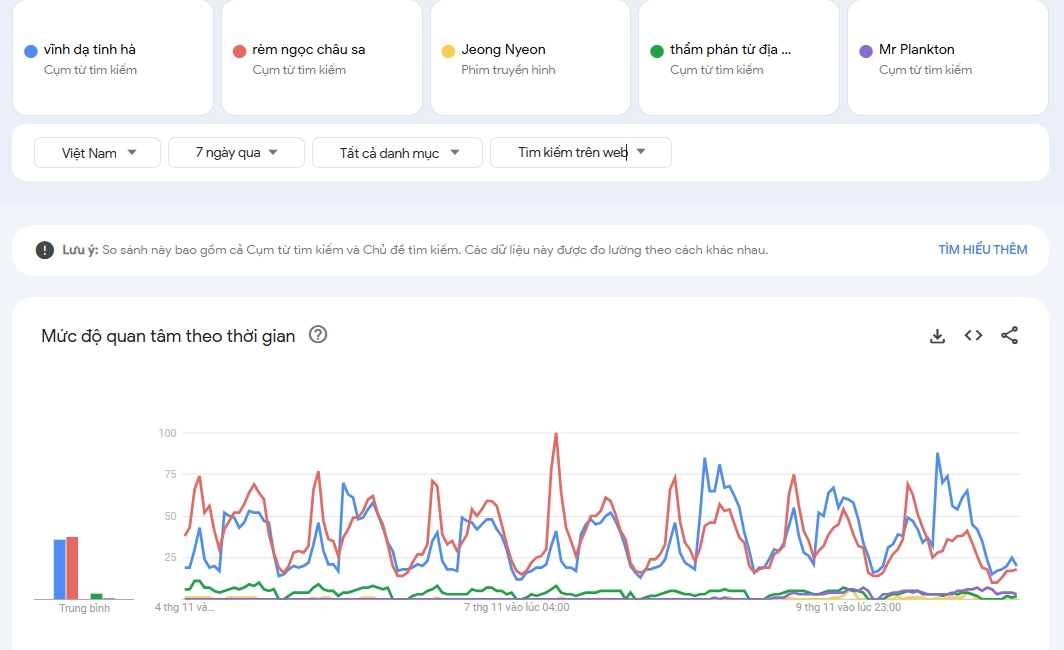The width and height of the screenshot is (1064, 650).
Task: Edit the Jeong Nyeon search term
Action: tap(530, 58)
